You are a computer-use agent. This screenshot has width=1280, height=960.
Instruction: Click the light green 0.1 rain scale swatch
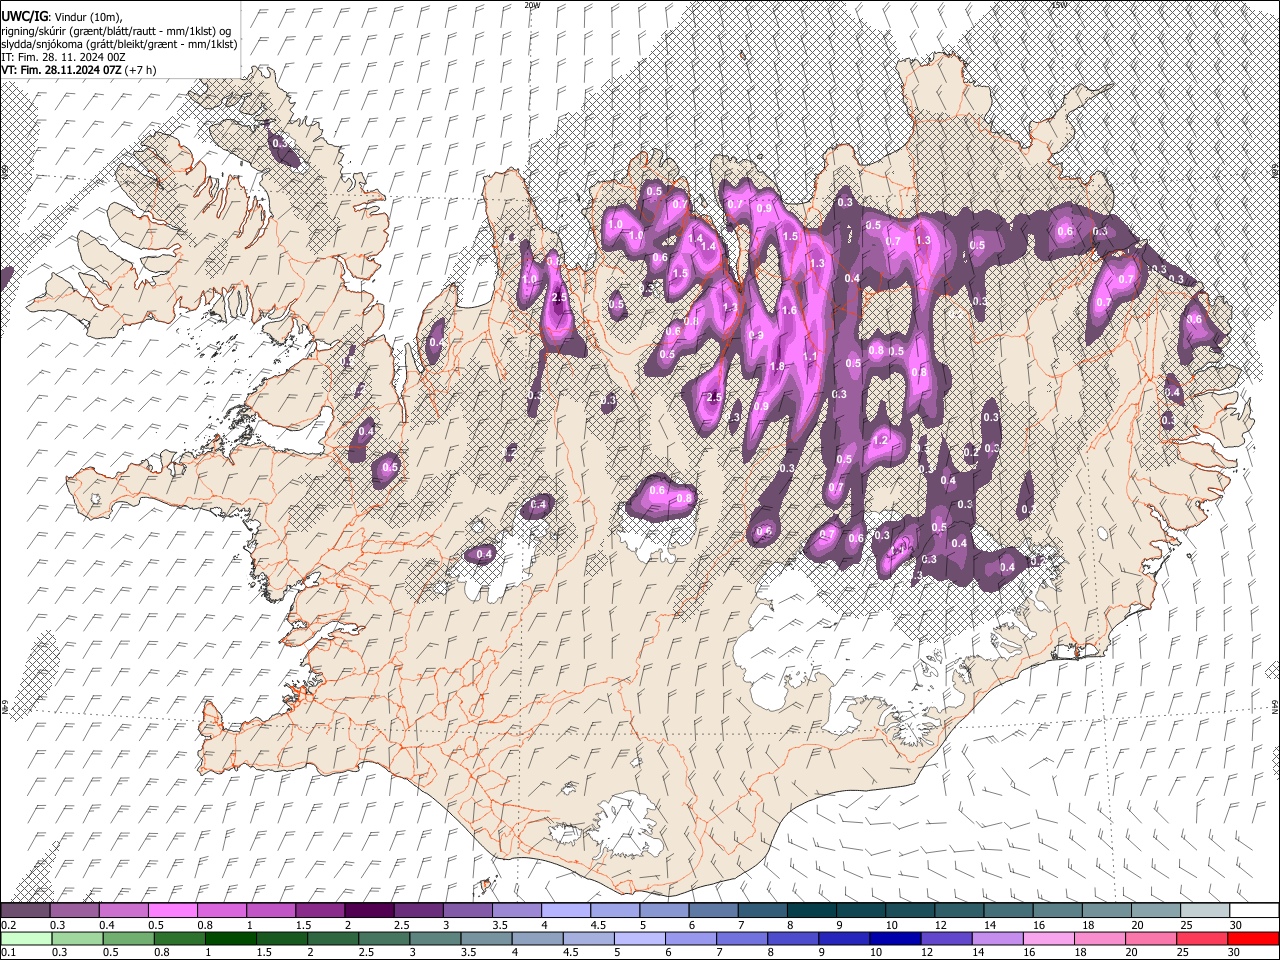tap(25, 938)
